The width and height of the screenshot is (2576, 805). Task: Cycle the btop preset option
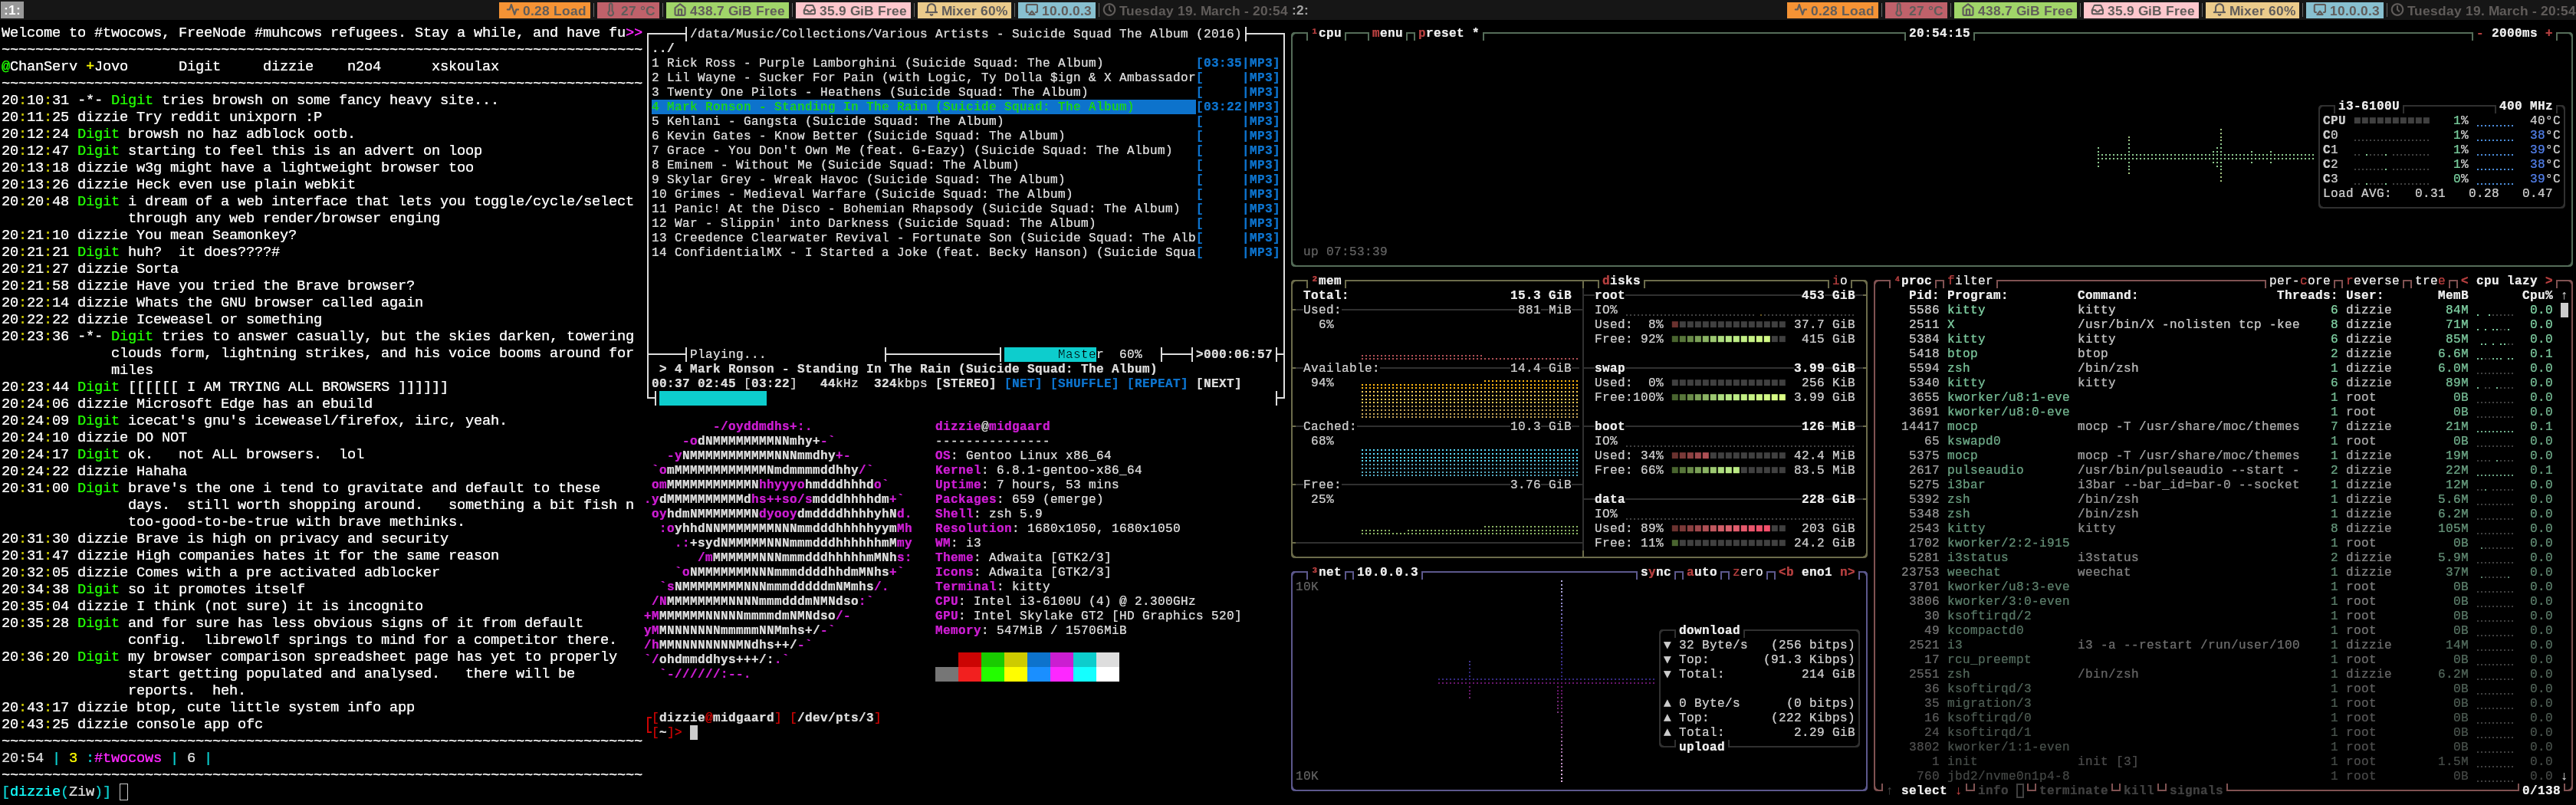[x=1448, y=33]
